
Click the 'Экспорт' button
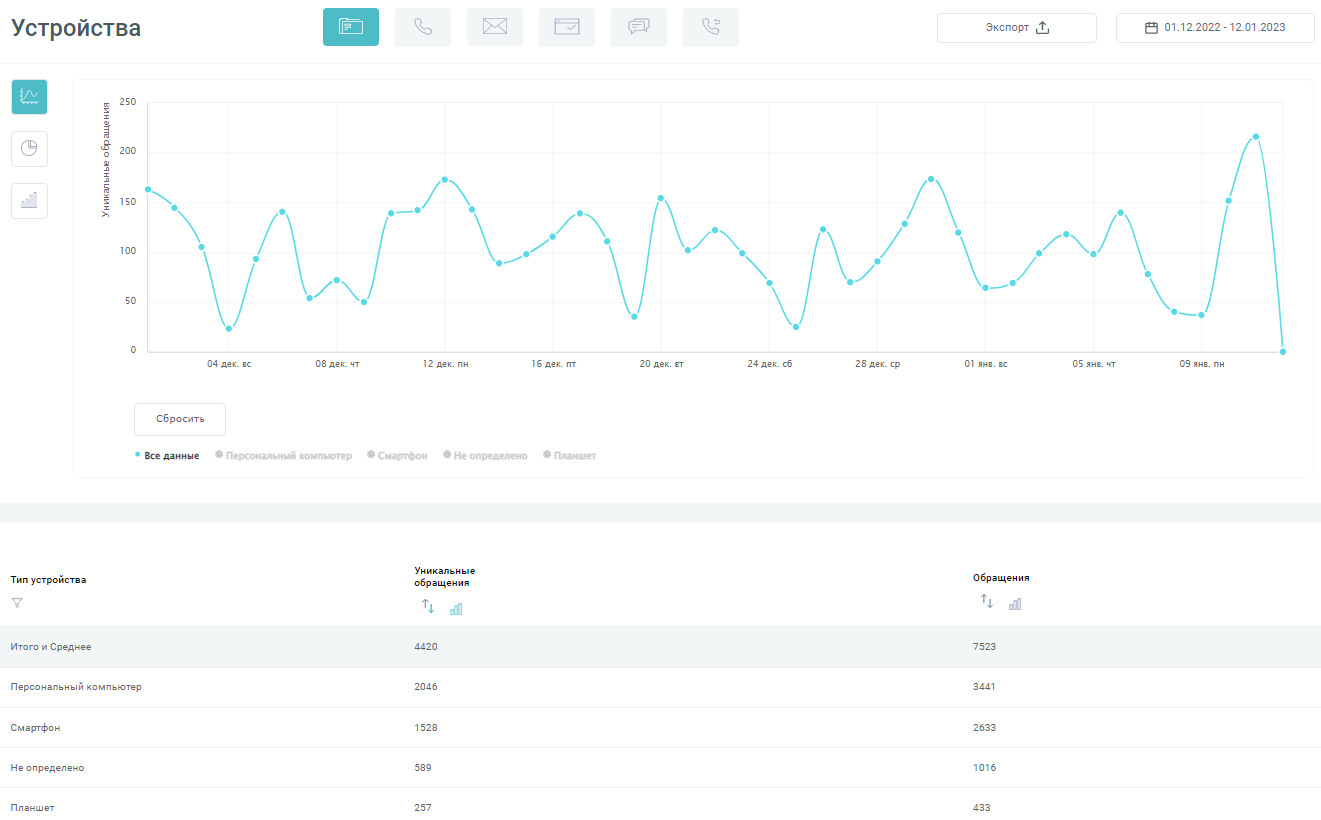(x=1016, y=28)
